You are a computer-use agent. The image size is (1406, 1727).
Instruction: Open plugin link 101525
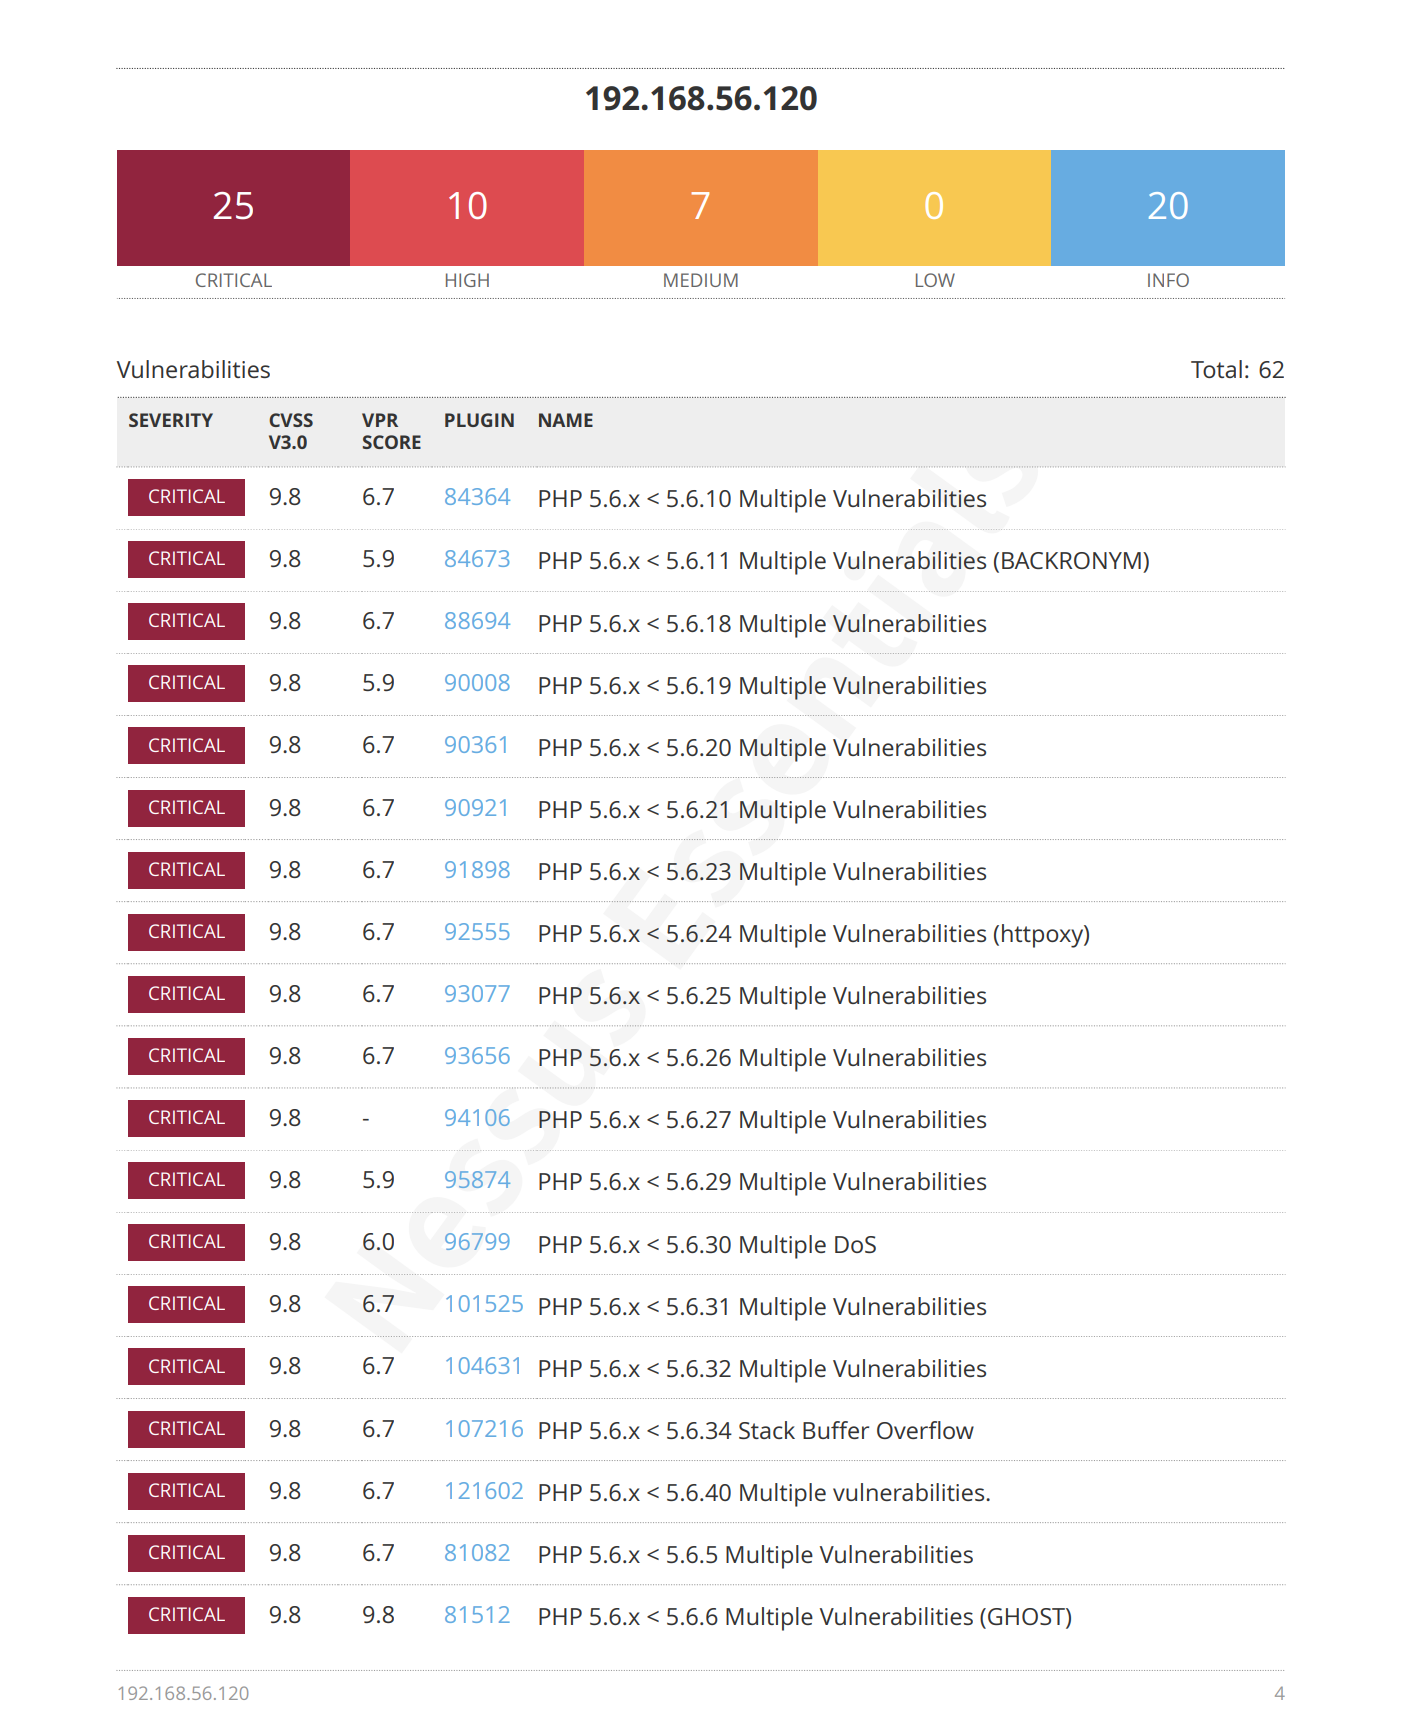484,1304
